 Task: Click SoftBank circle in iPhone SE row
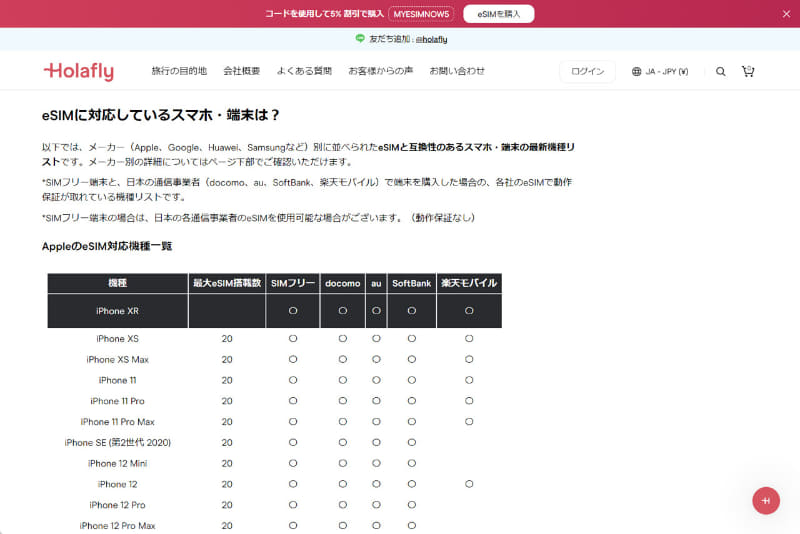point(412,443)
